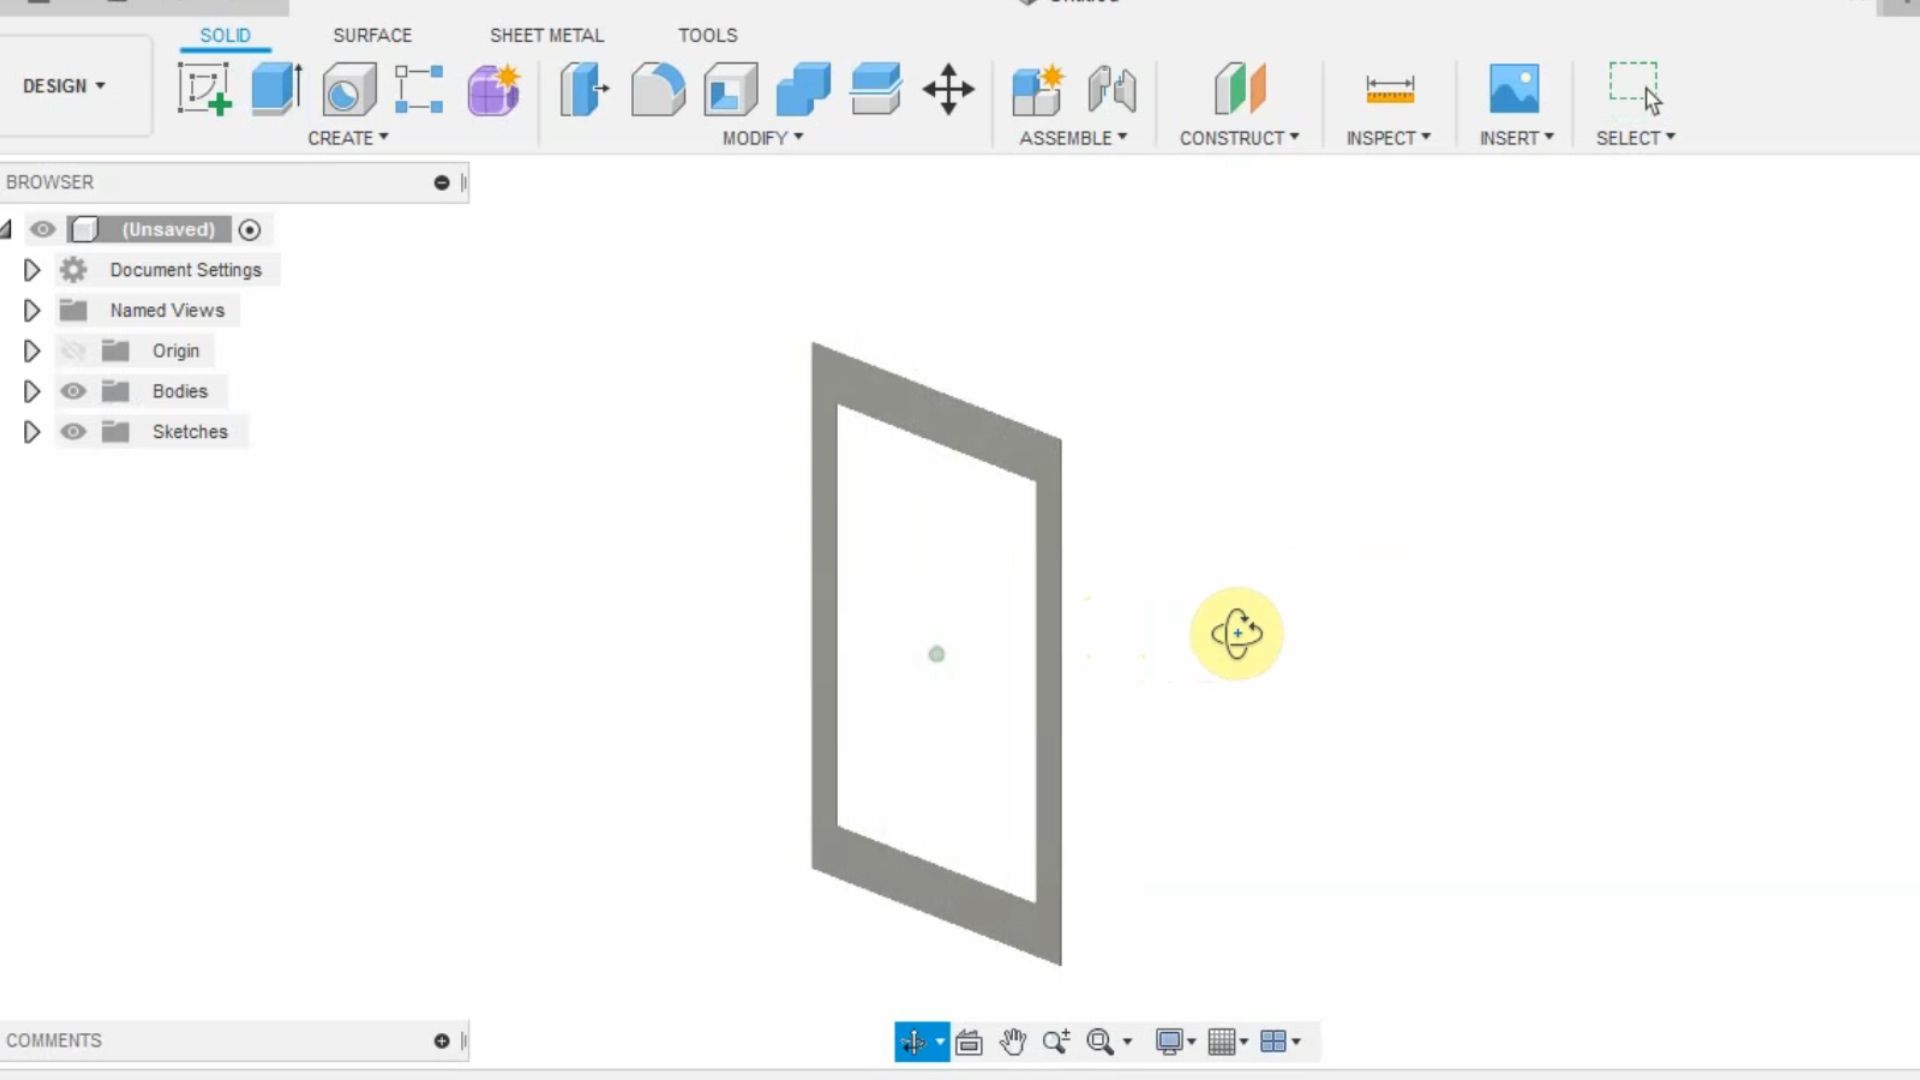Expand the Document Settings tree item
This screenshot has height=1080, width=1920.
pos(31,269)
